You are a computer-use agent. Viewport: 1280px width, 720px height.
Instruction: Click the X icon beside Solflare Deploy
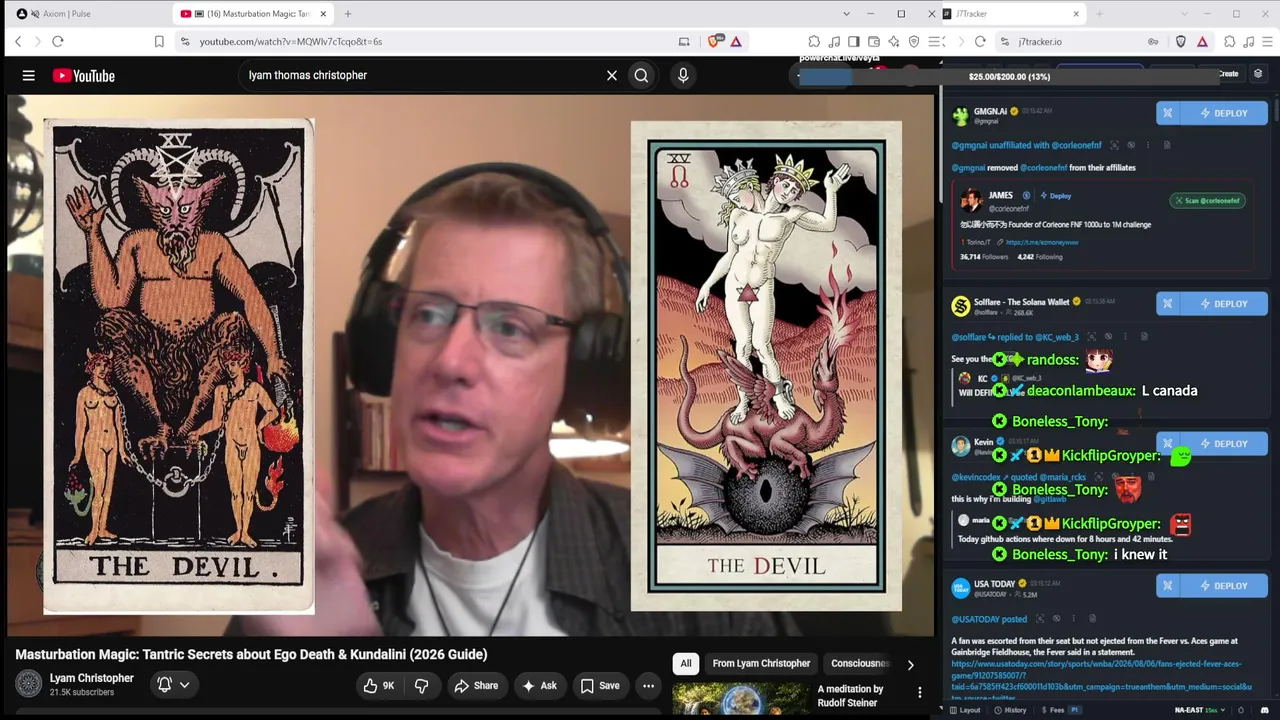1168,303
